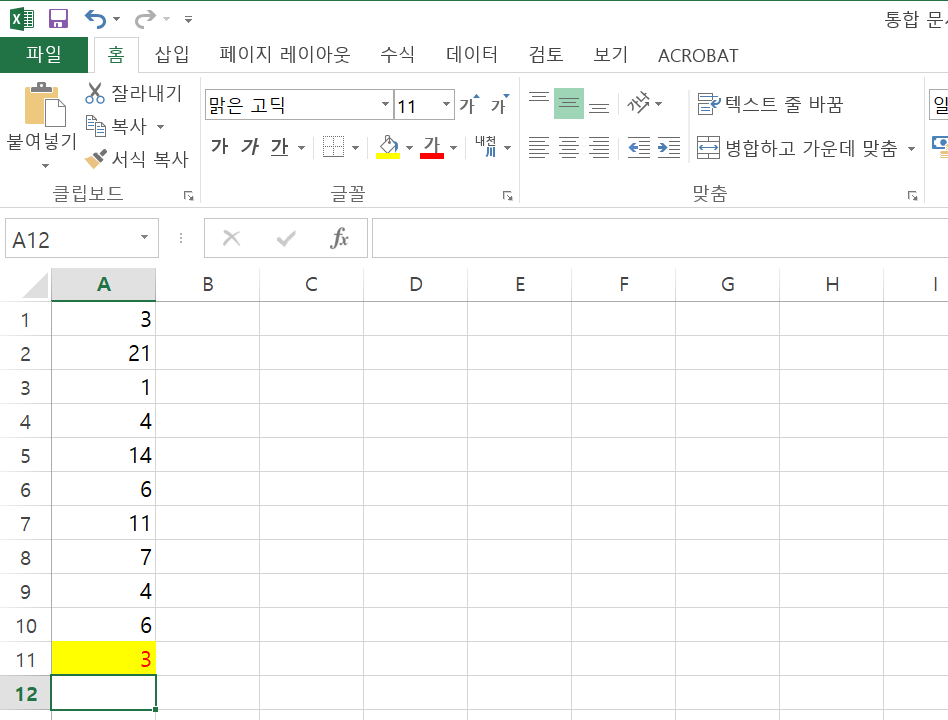Click the Name Box showing A12

(x=73, y=239)
